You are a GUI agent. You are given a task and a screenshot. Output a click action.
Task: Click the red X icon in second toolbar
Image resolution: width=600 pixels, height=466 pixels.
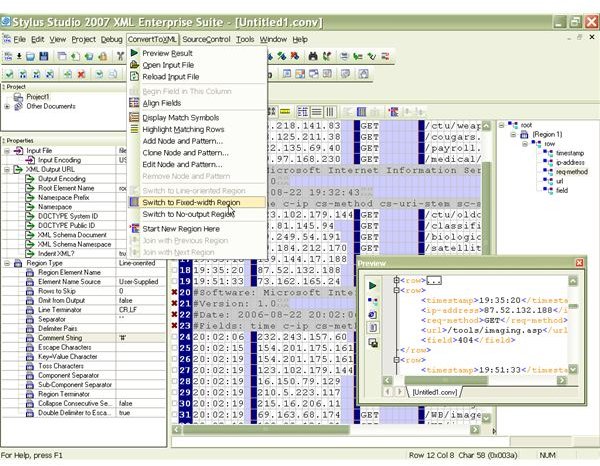click(x=81, y=74)
